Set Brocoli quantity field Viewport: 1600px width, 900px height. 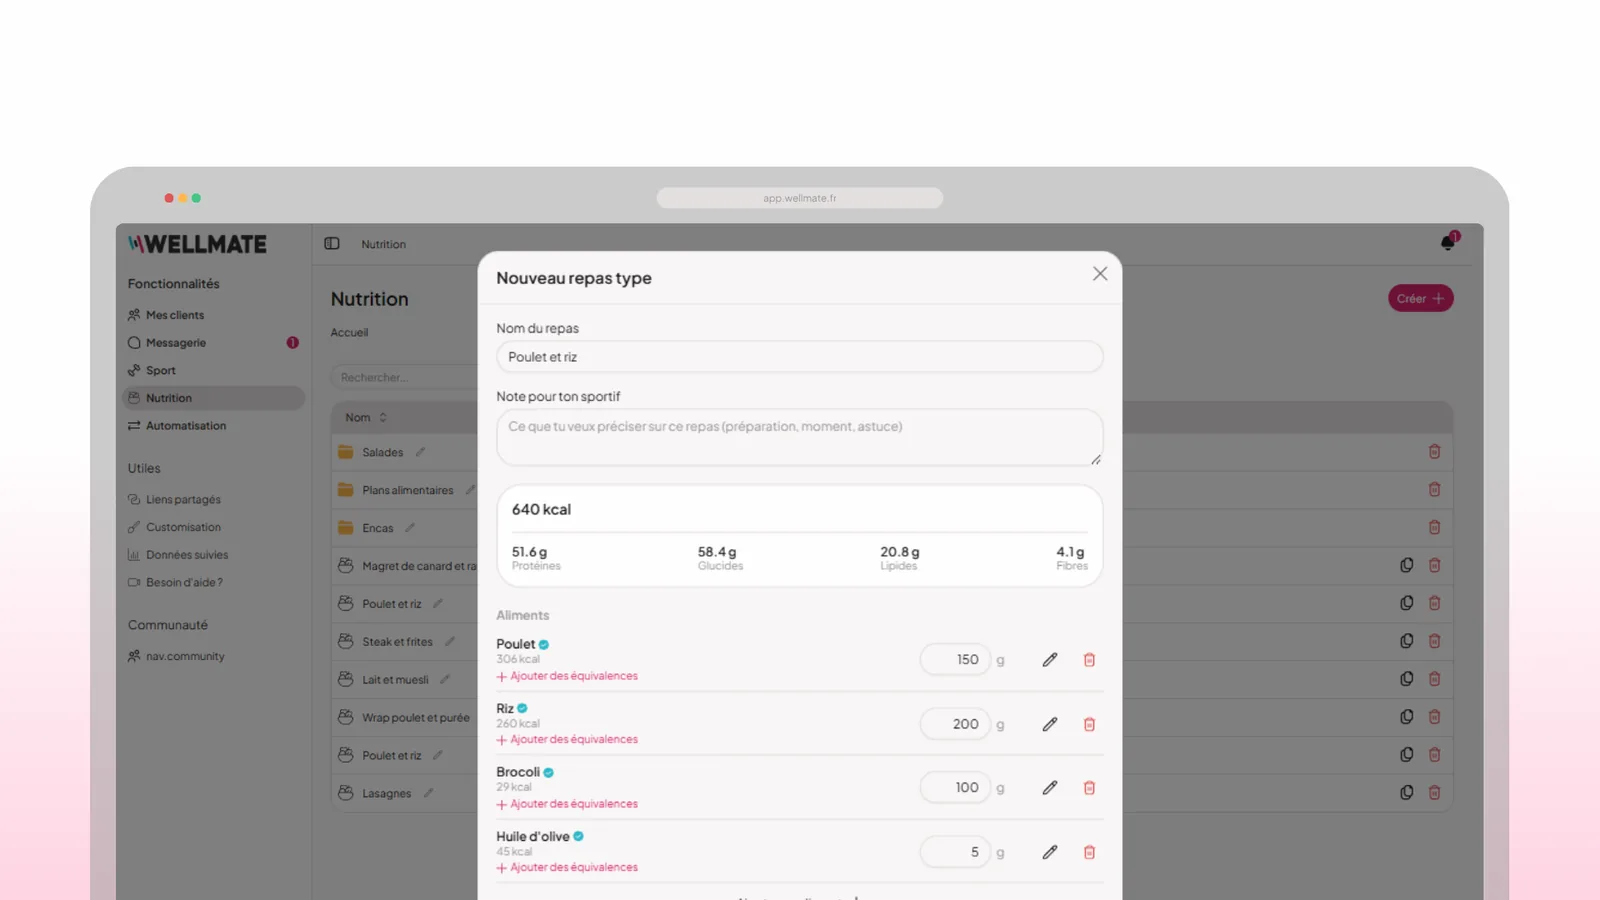(x=955, y=788)
